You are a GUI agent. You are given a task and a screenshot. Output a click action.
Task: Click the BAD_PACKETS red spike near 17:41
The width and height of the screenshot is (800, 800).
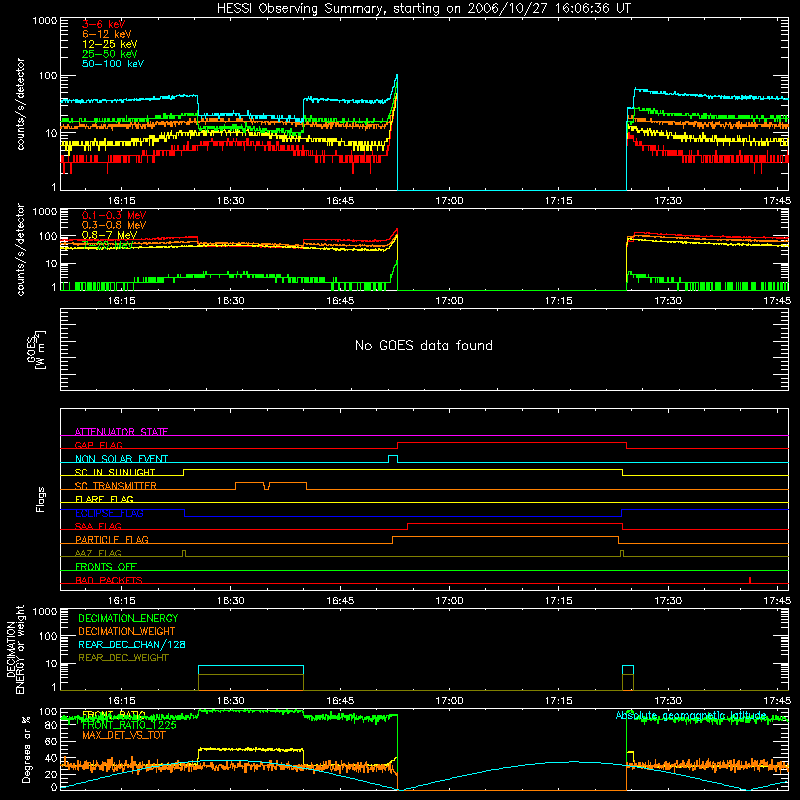point(749,580)
